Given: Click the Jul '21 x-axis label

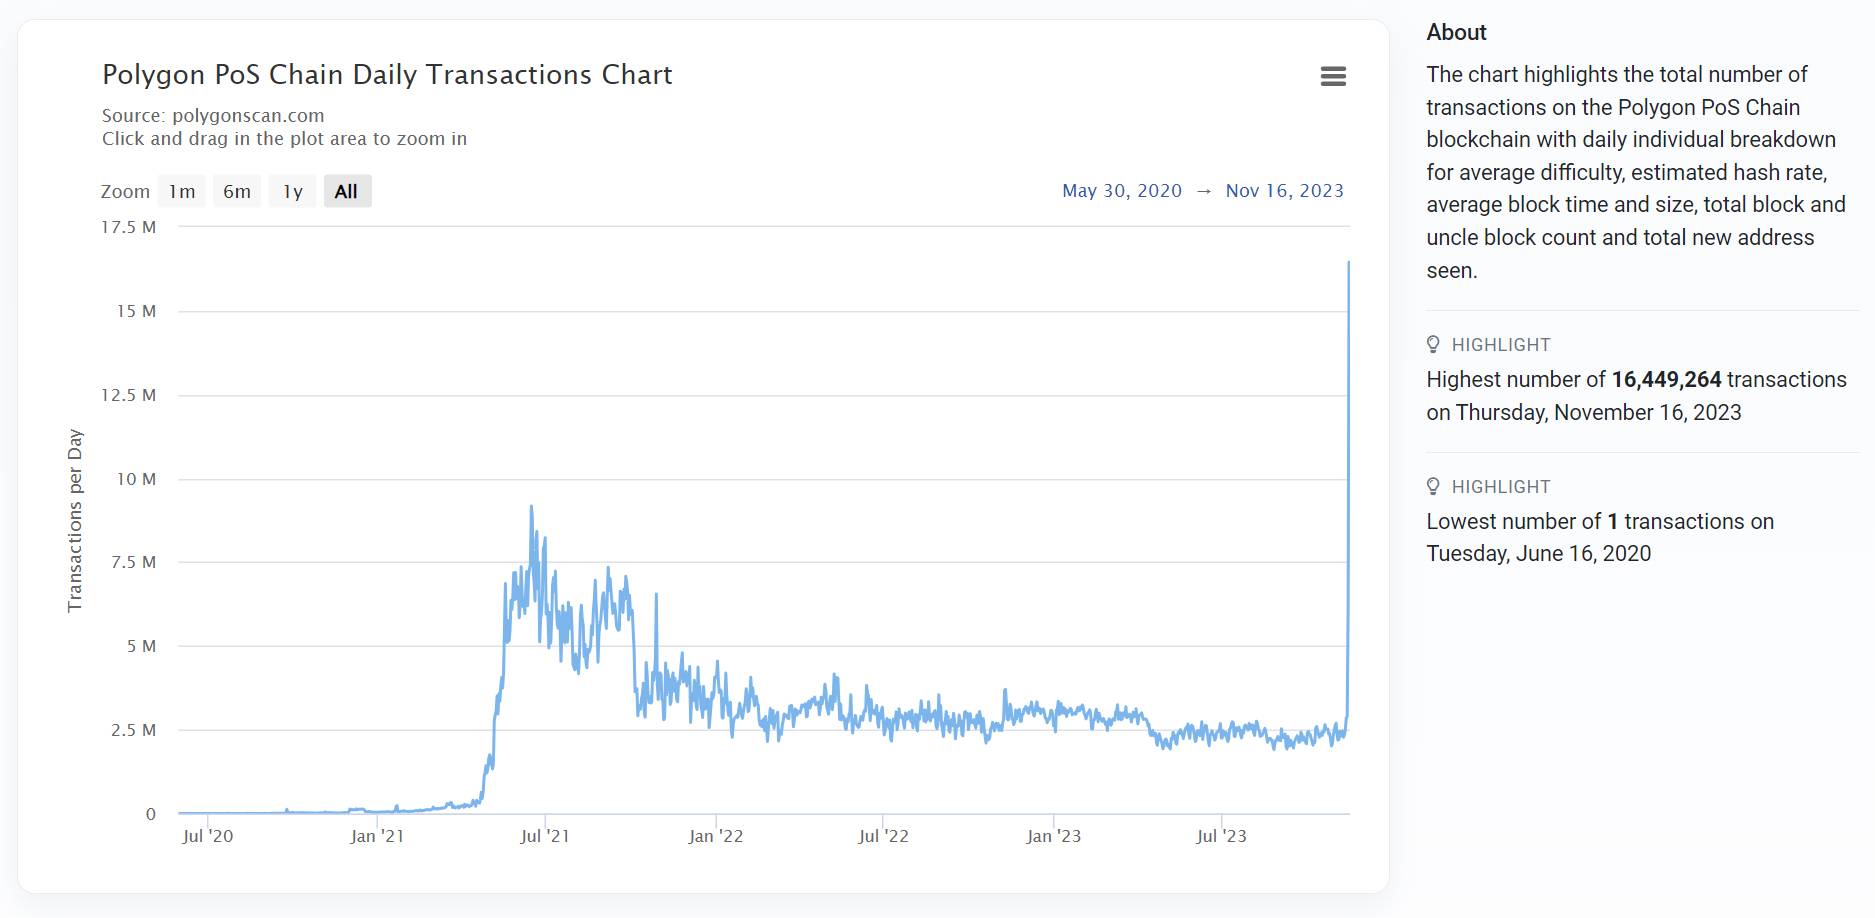Looking at the screenshot, I should 545,836.
